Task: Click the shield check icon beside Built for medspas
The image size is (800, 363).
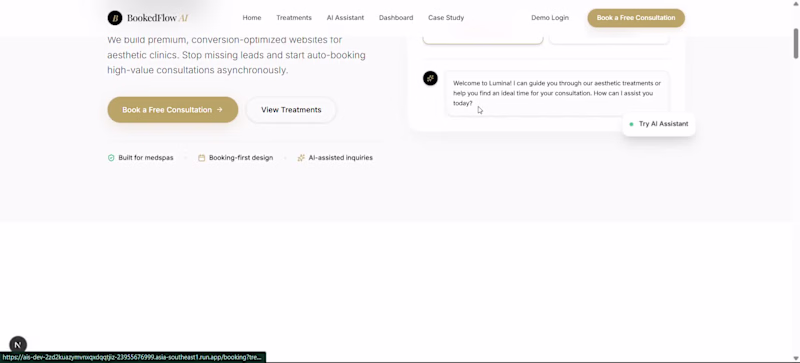Action: coord(111,158)
